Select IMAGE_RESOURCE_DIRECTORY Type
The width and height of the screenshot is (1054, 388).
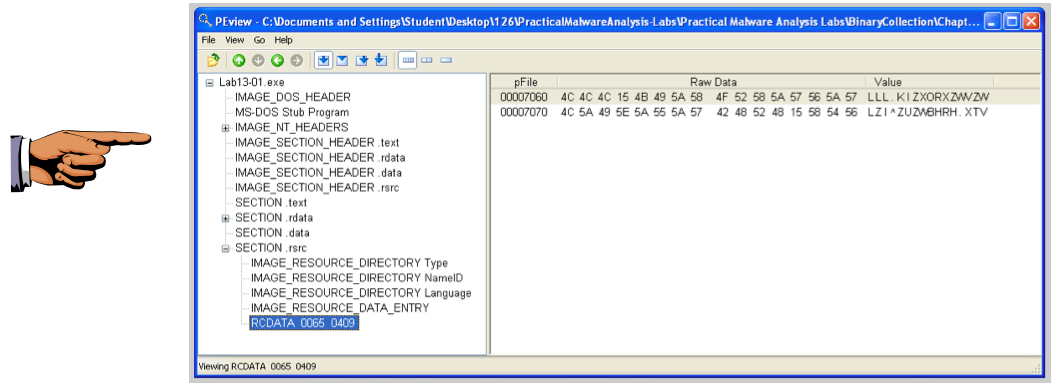[x=349, y=263]
